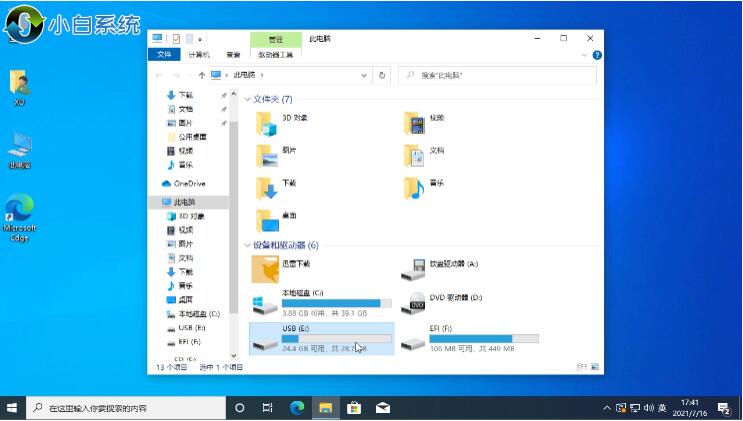The width and height of the screenshot is (743, 421).
Task: Open Microsoft Edge from the taskbar
Action: [297, 408]
